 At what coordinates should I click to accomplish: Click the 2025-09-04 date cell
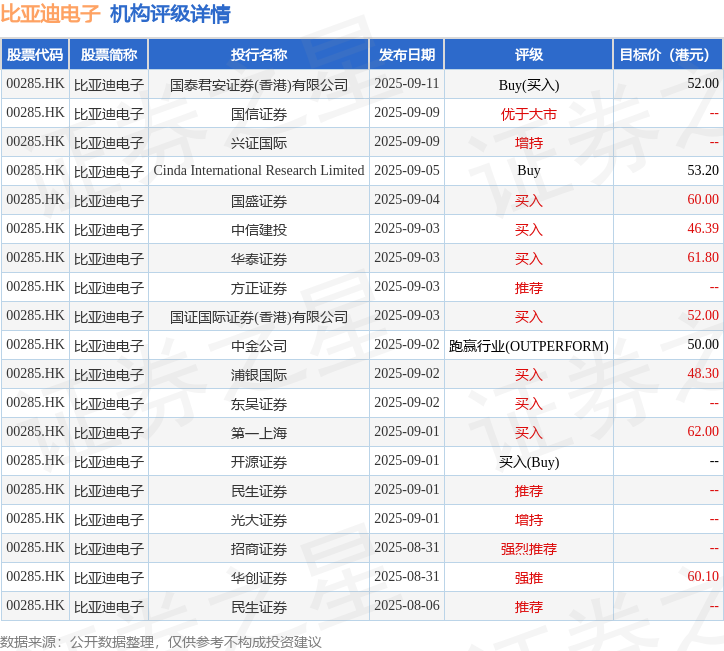407,199
